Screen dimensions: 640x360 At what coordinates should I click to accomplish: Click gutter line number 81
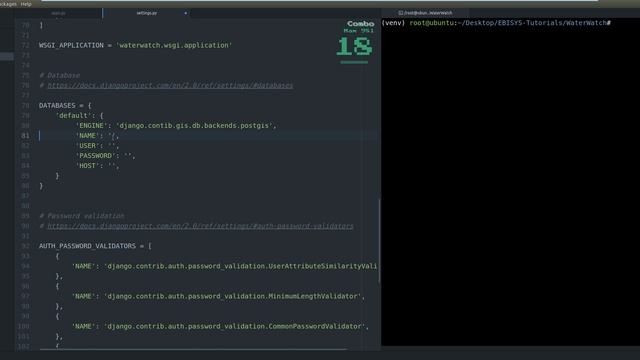(25, 136)
